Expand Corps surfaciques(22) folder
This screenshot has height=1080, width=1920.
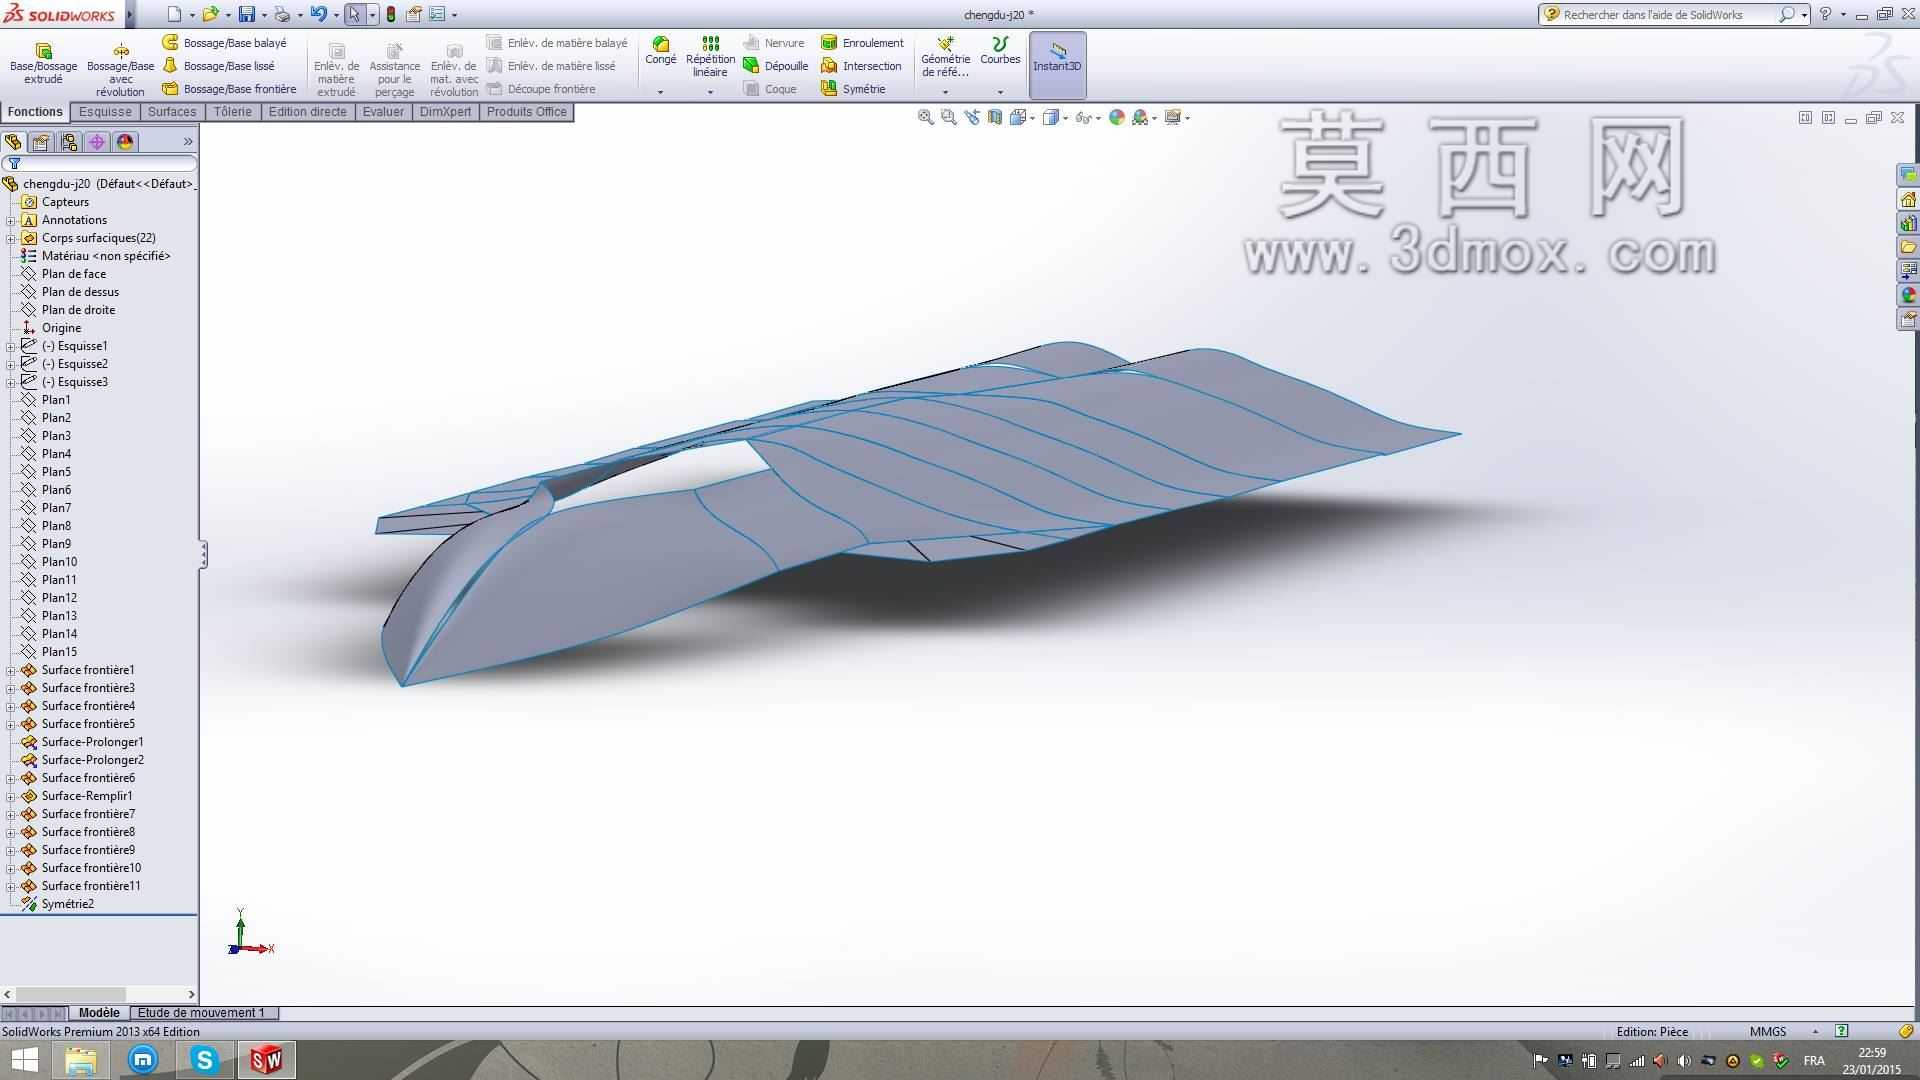coord(11,238)
